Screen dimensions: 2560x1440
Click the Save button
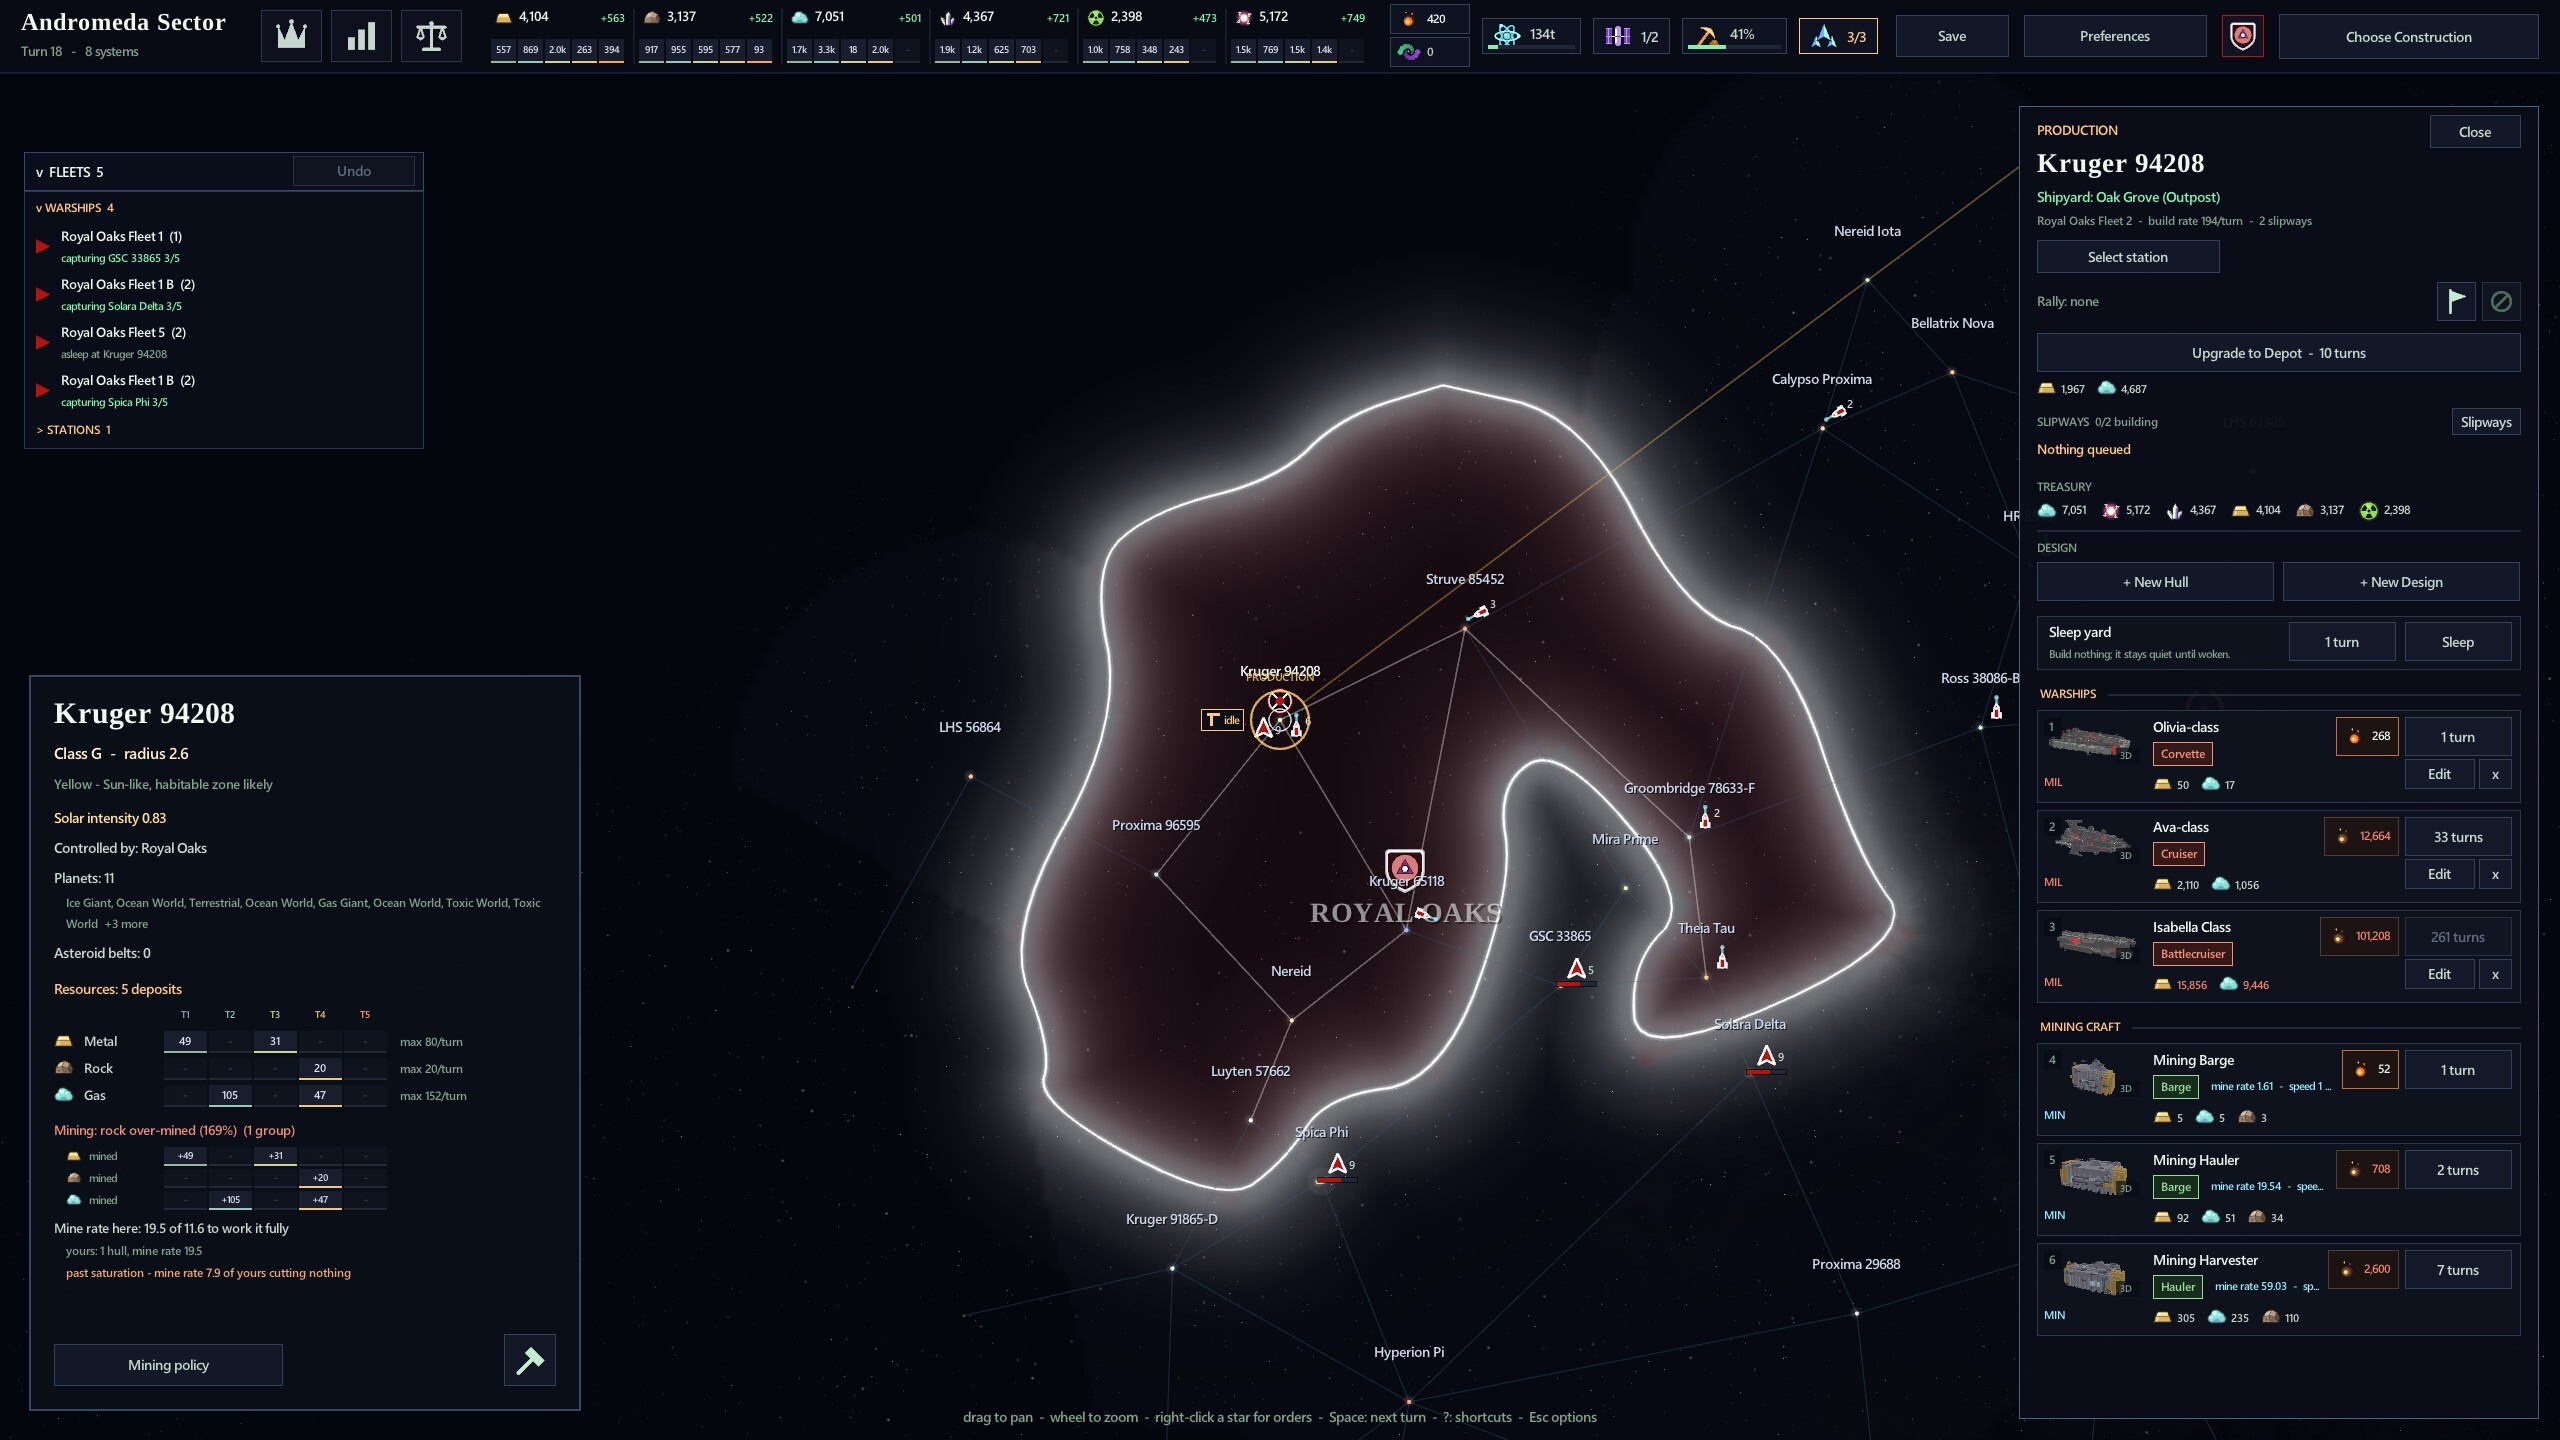click(1952, 36)
